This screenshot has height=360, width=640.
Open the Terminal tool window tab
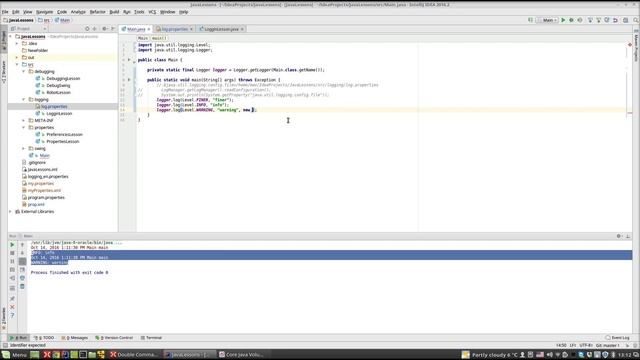tap(151, 338)
